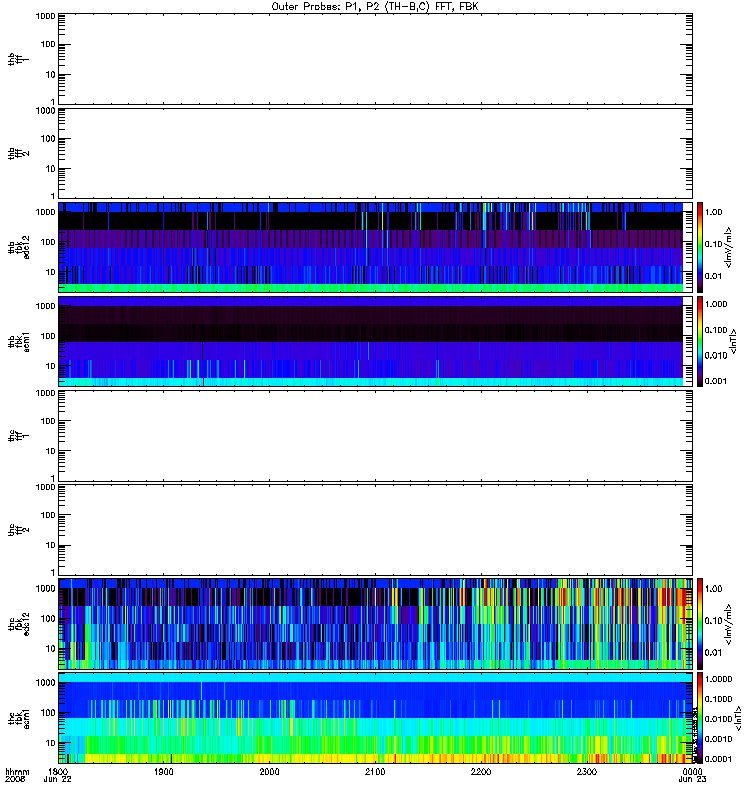
Task: Click the thc fbk scm1 spectrogram panel
Action: (x=376, y=718)
